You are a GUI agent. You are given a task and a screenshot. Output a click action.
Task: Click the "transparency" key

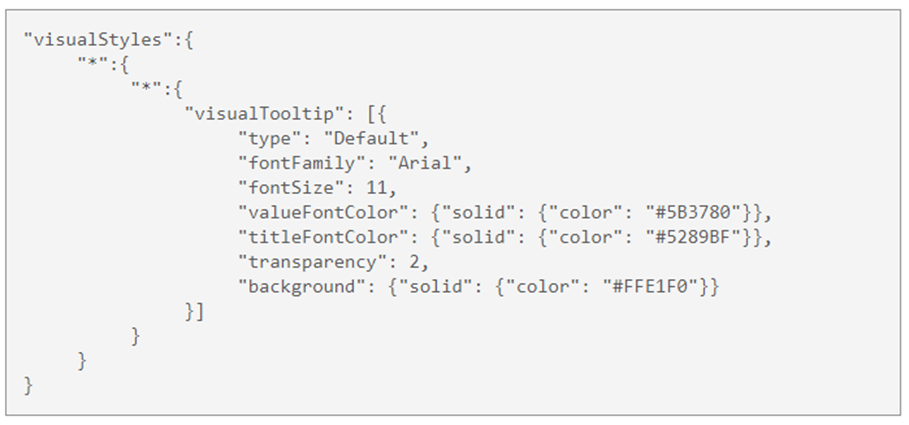coord(313,262)
